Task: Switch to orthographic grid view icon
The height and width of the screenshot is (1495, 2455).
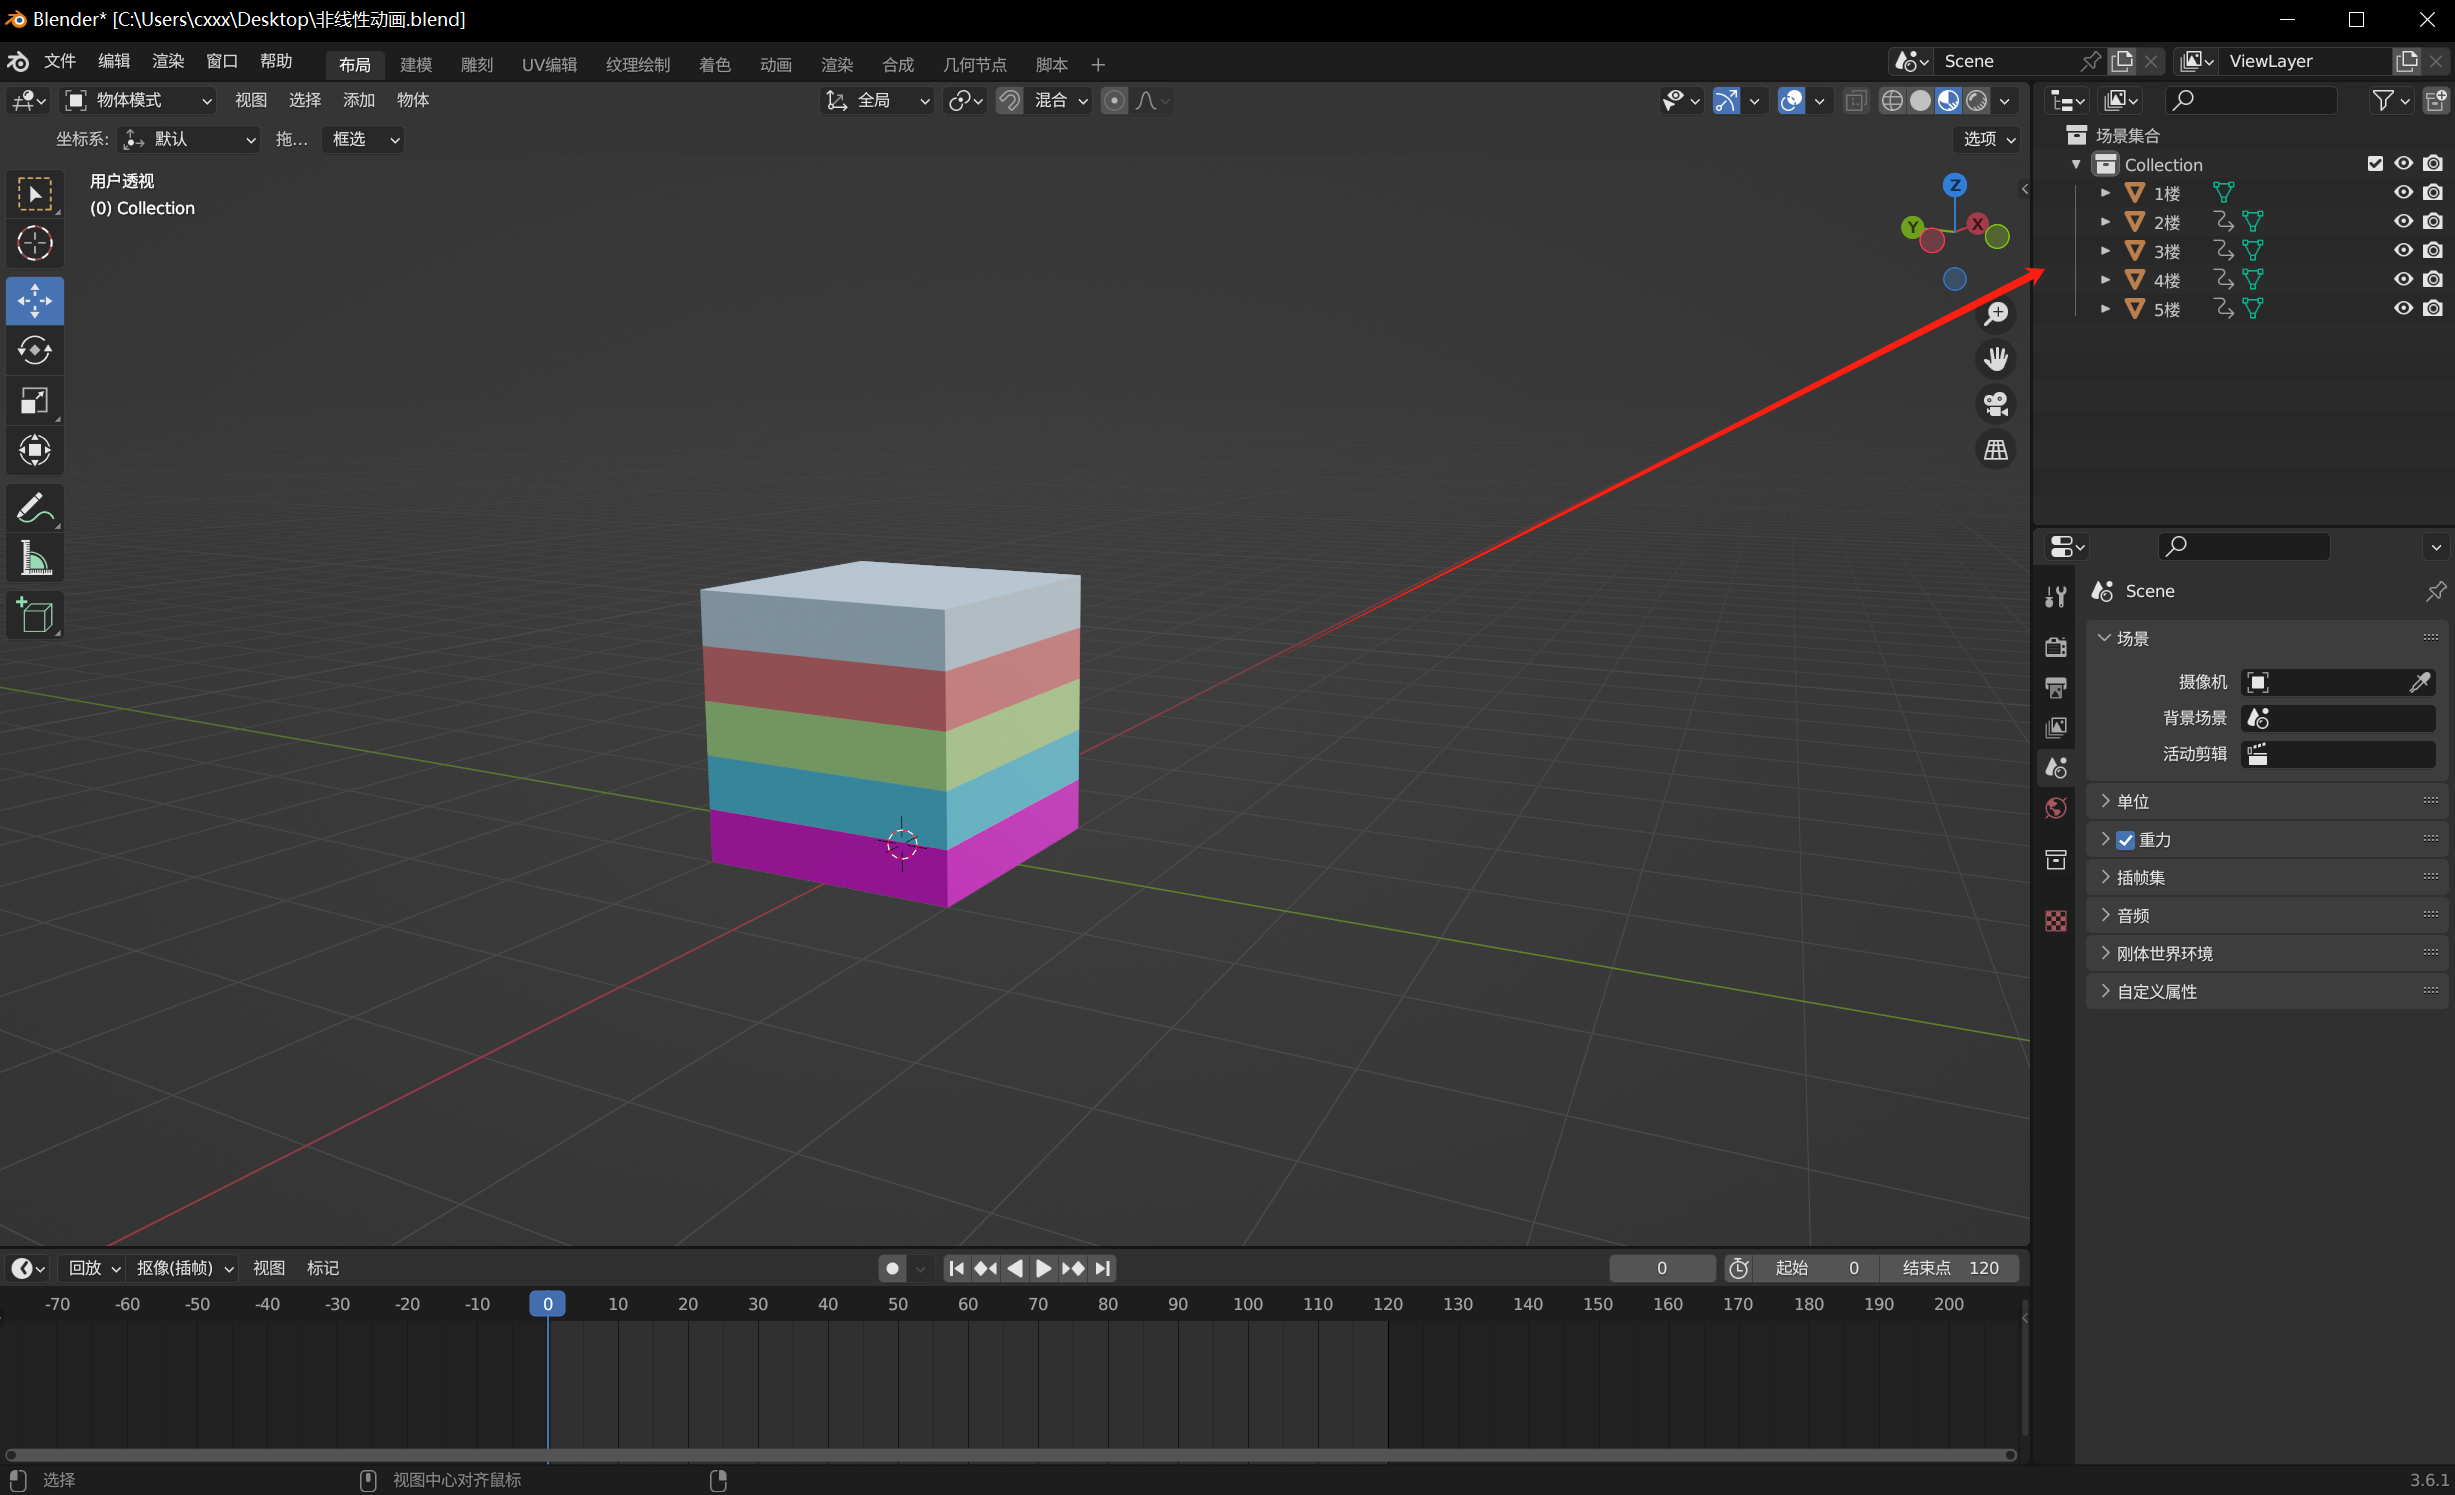Action: (x=1996, y=451)
